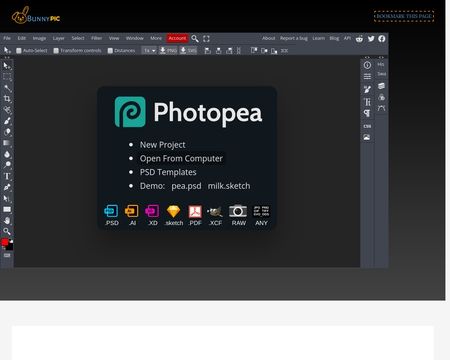450x360 pixels.
Task: Open the Paragraph panel icon
Action: (367, 113)
